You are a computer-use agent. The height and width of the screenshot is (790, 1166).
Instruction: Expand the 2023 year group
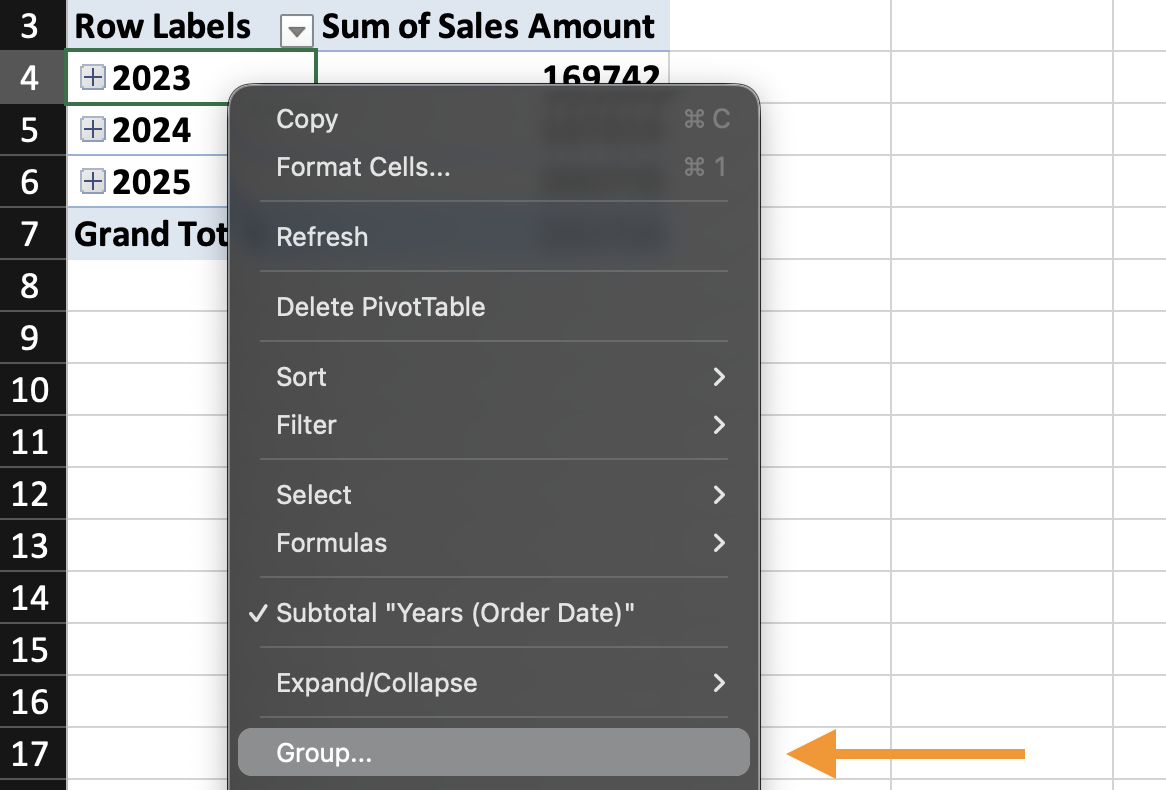tap(92, 78)
